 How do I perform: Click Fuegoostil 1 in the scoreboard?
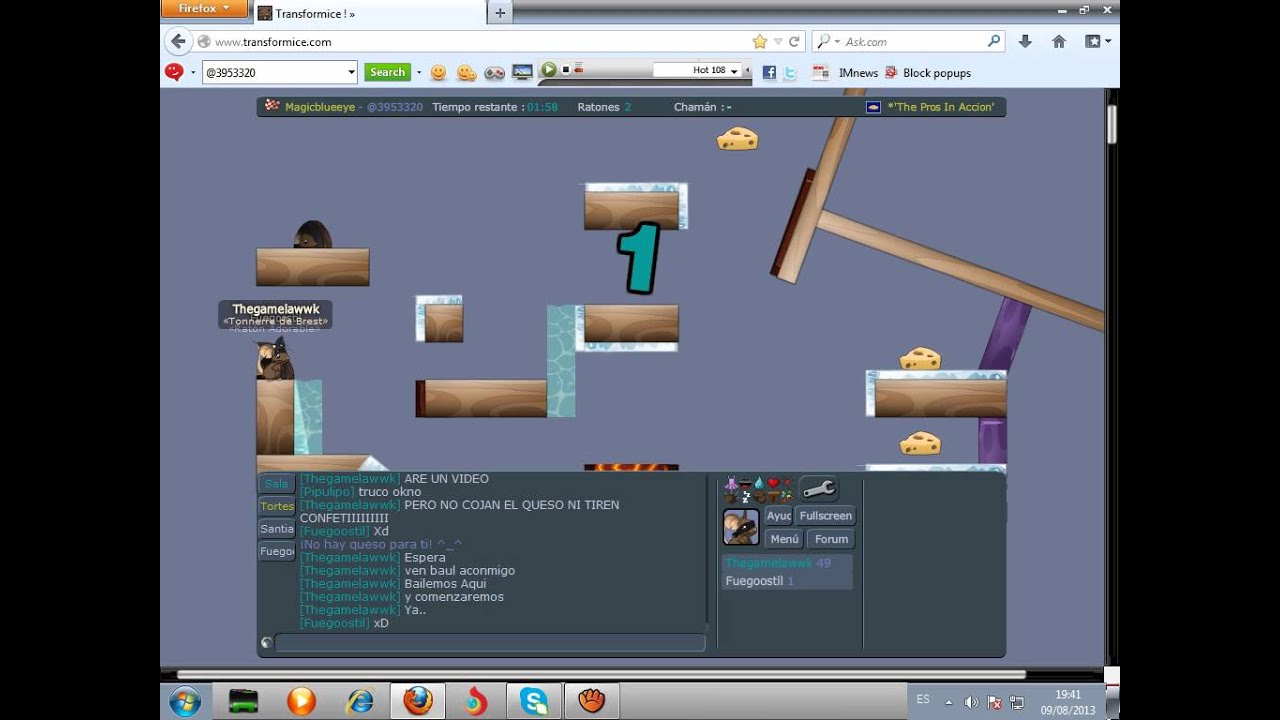(759, 580)
